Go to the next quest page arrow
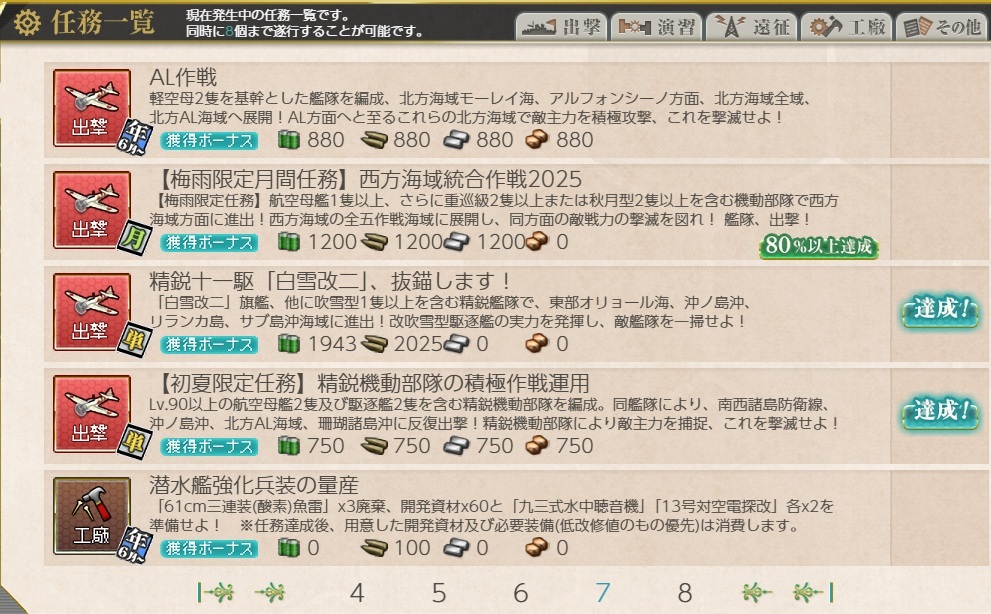991x614 pixels. 757,593
